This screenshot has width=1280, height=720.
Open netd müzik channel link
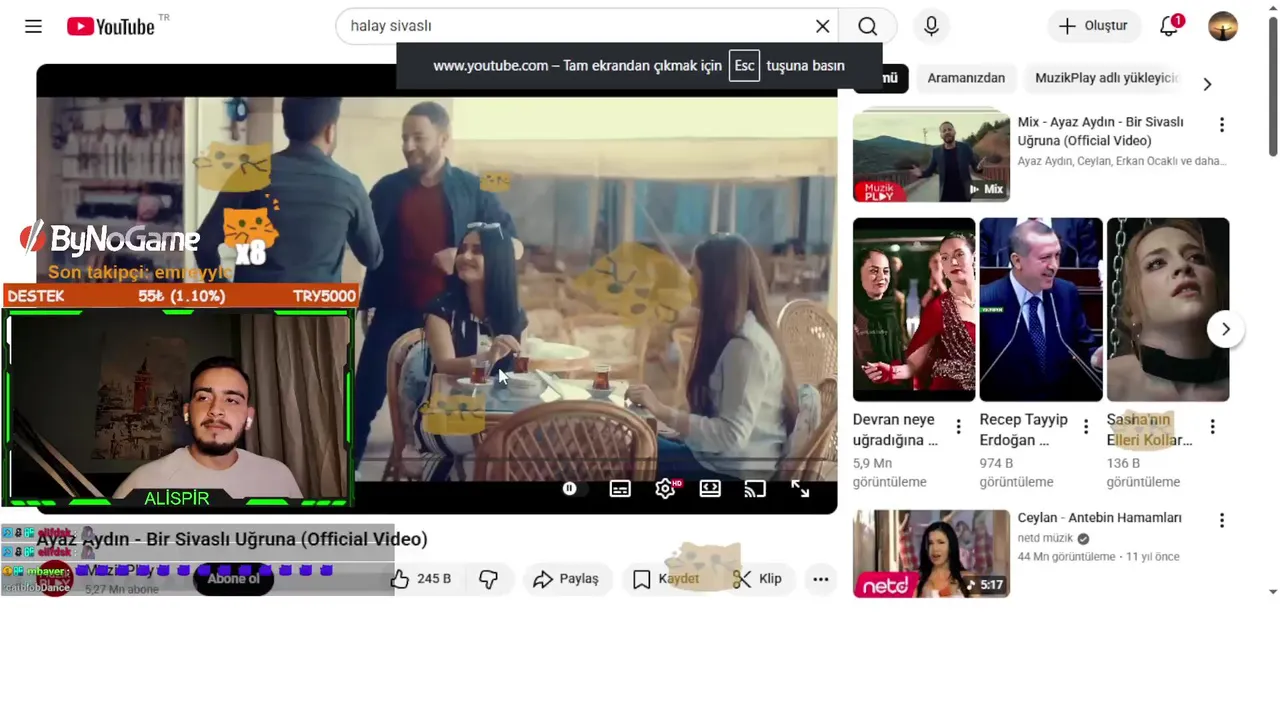tap(1045, 538)
